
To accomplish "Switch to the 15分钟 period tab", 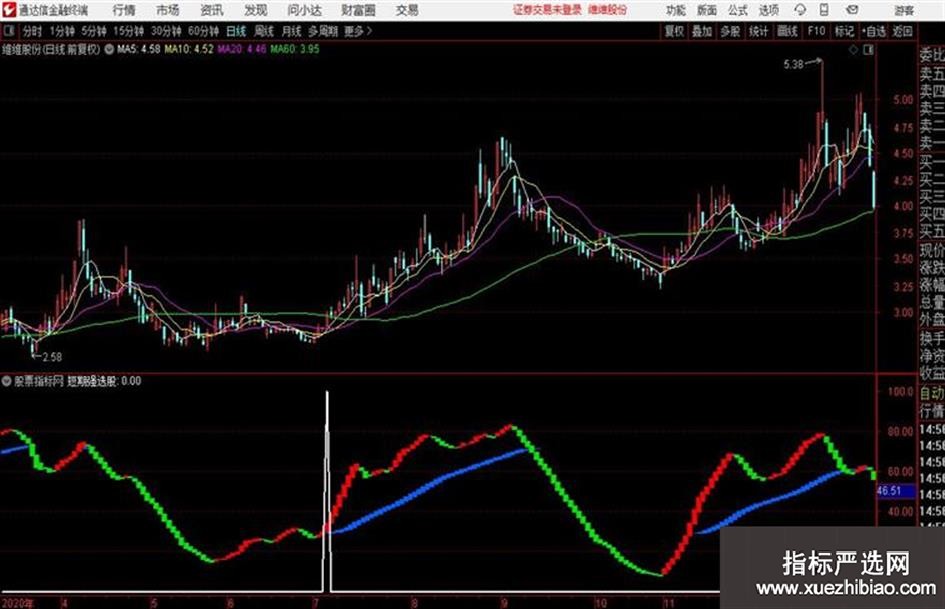I will (x=128, y=31).
